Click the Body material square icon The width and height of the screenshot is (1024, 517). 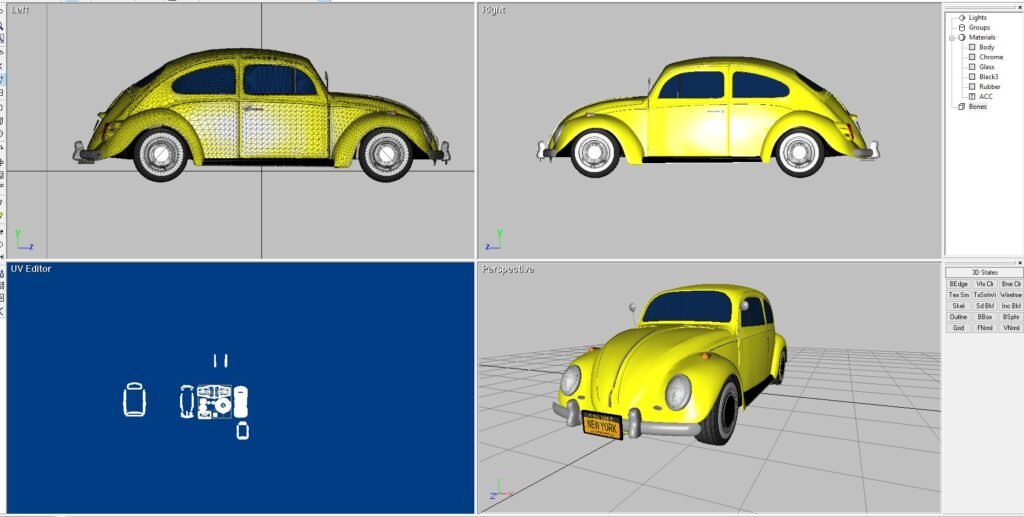[972, 47]
